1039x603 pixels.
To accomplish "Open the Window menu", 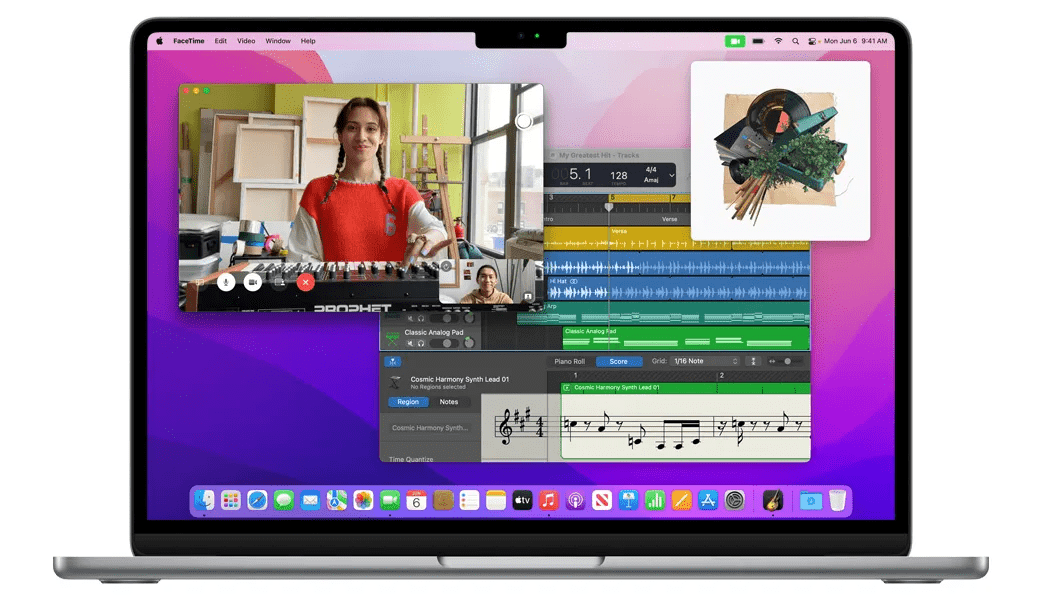I will 278,41.
